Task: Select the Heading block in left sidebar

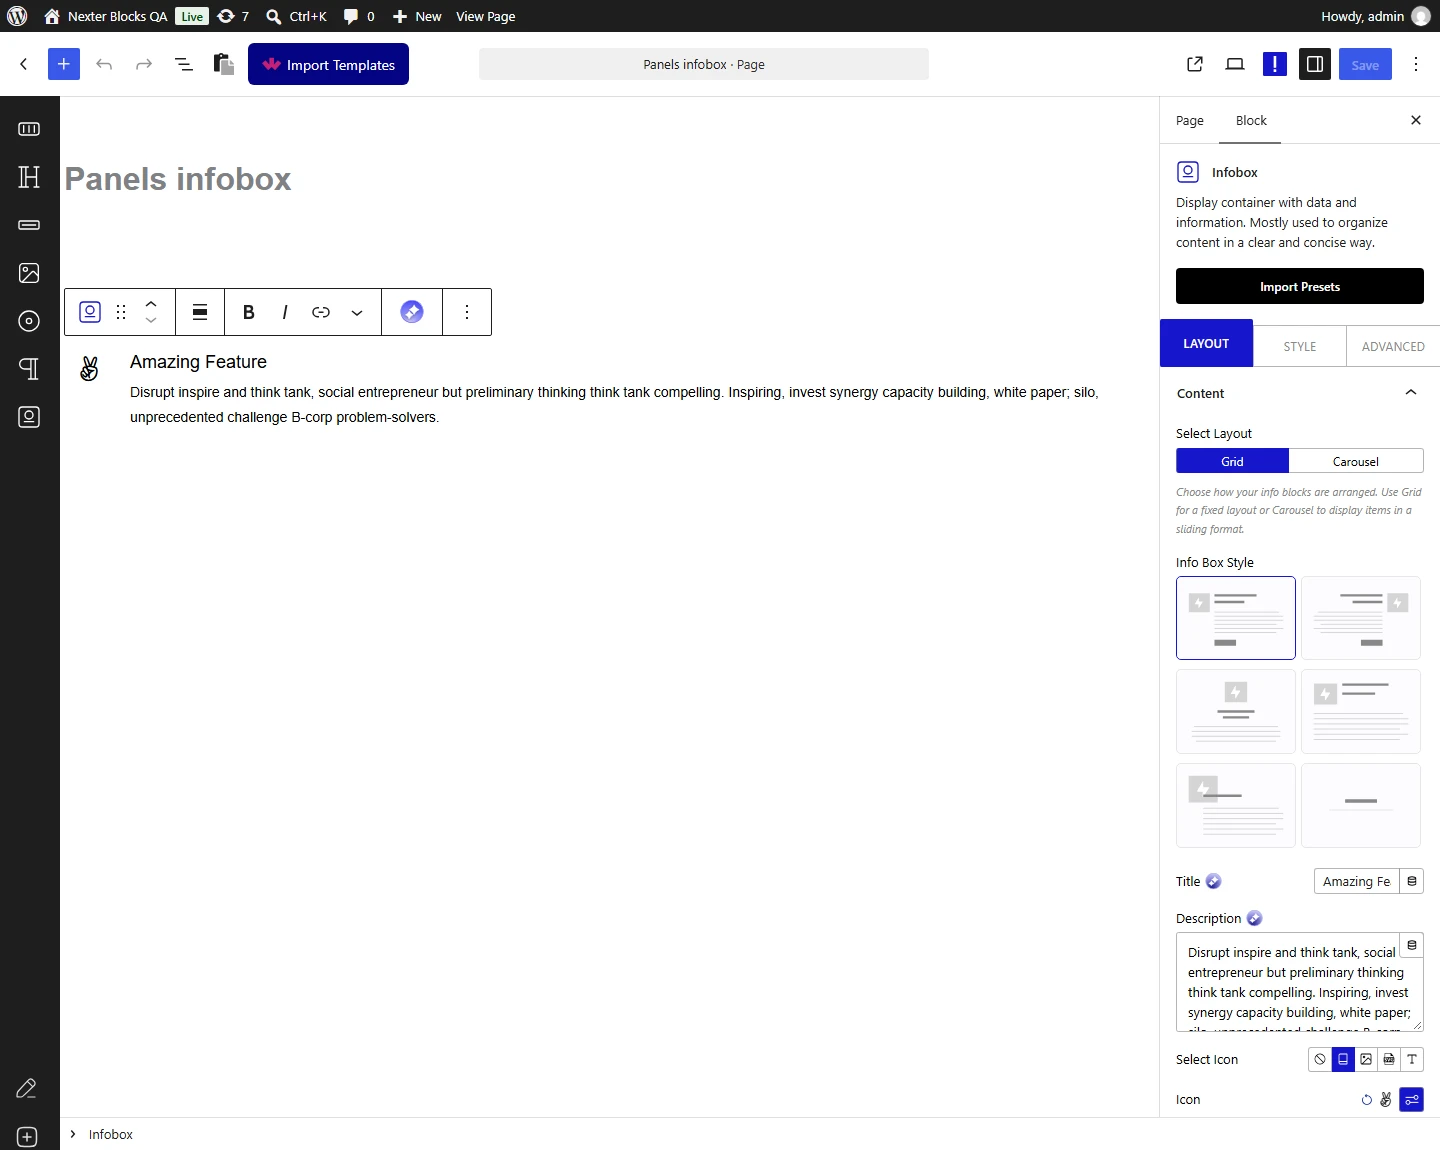Action: point(29,177)
